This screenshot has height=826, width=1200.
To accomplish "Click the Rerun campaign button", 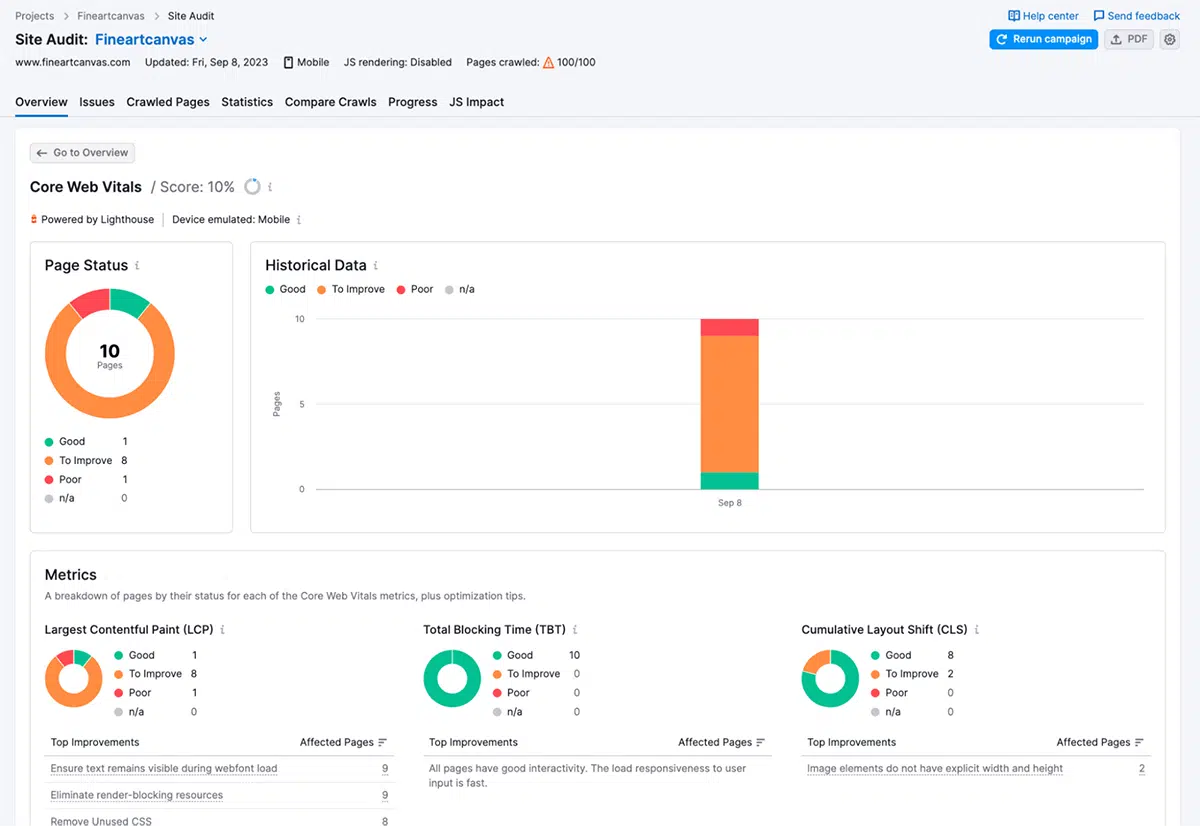I will 1043,39.
